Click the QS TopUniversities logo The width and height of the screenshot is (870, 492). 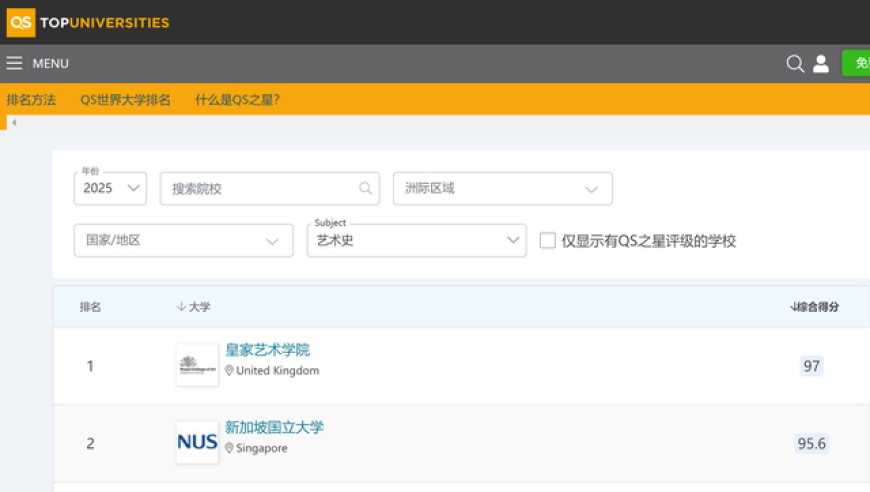88,23
